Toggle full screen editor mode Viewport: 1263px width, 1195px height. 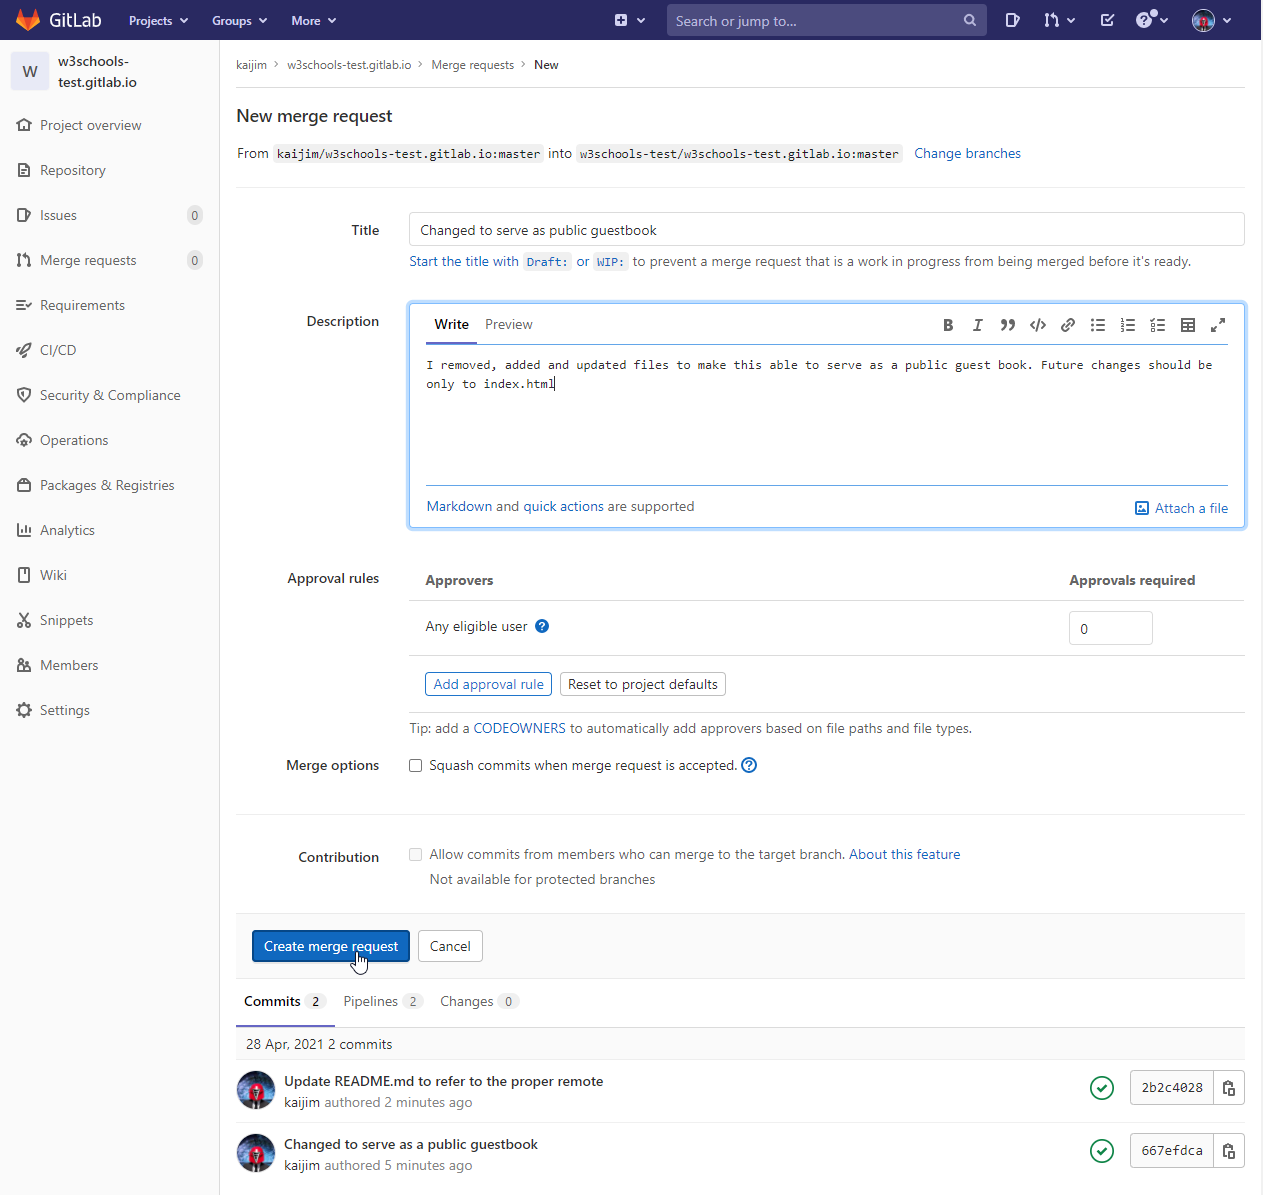1218,325
